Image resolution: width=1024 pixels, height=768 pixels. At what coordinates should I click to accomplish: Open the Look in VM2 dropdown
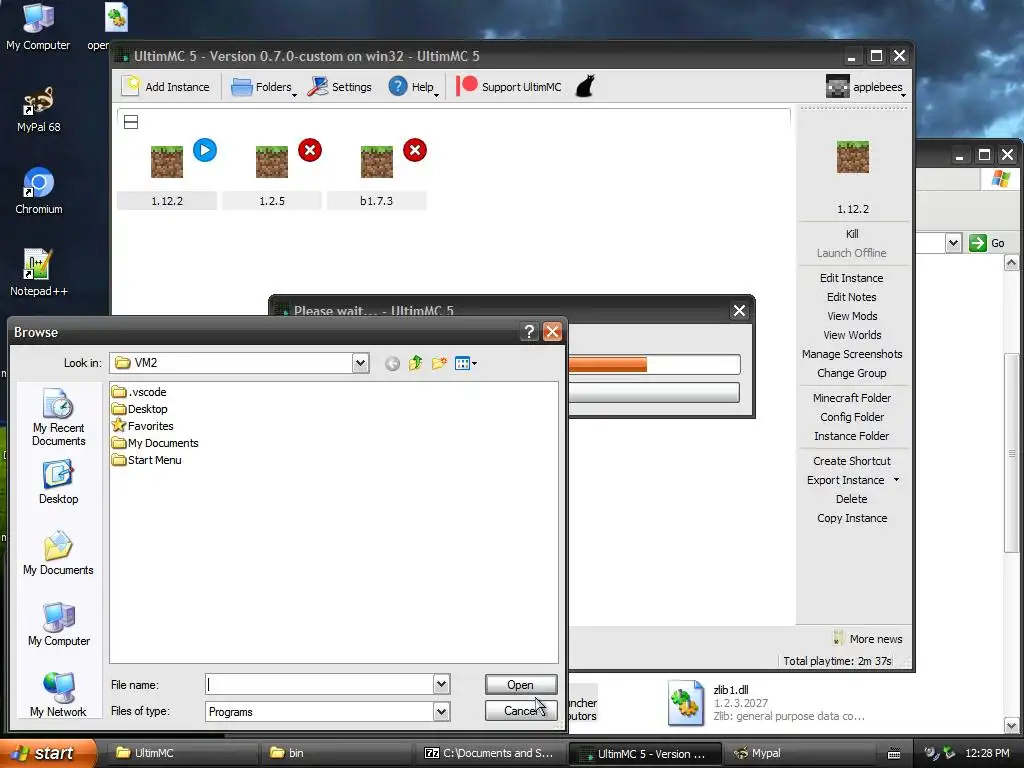point(360,363)
